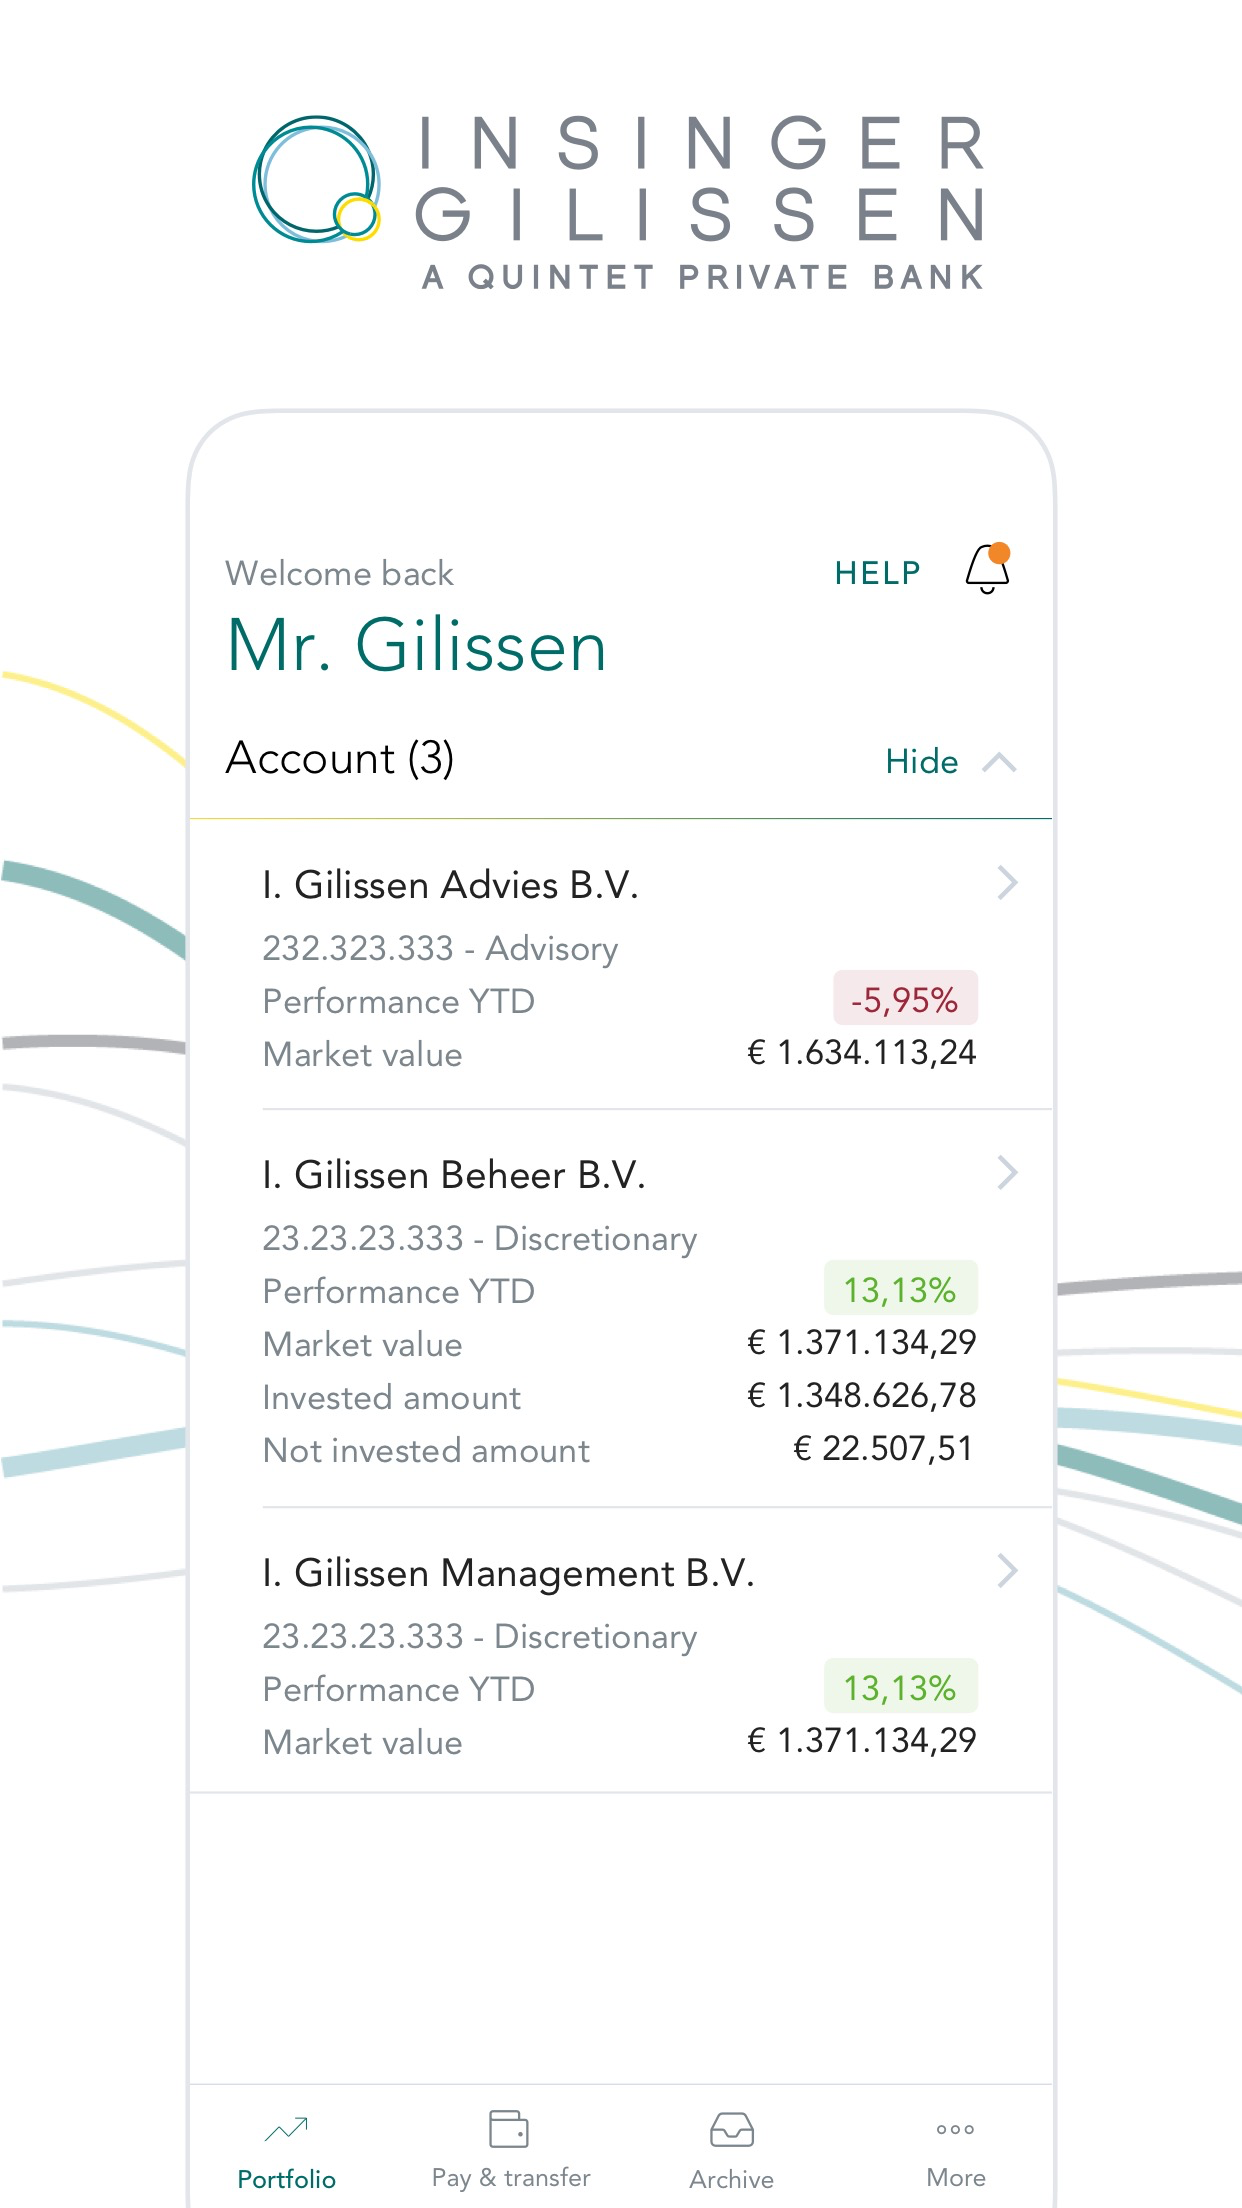Screen dimensions: 1242x2208
Task: Tap the I. Gilissen Beheer B.V. title
Action: coord(454,1175)
